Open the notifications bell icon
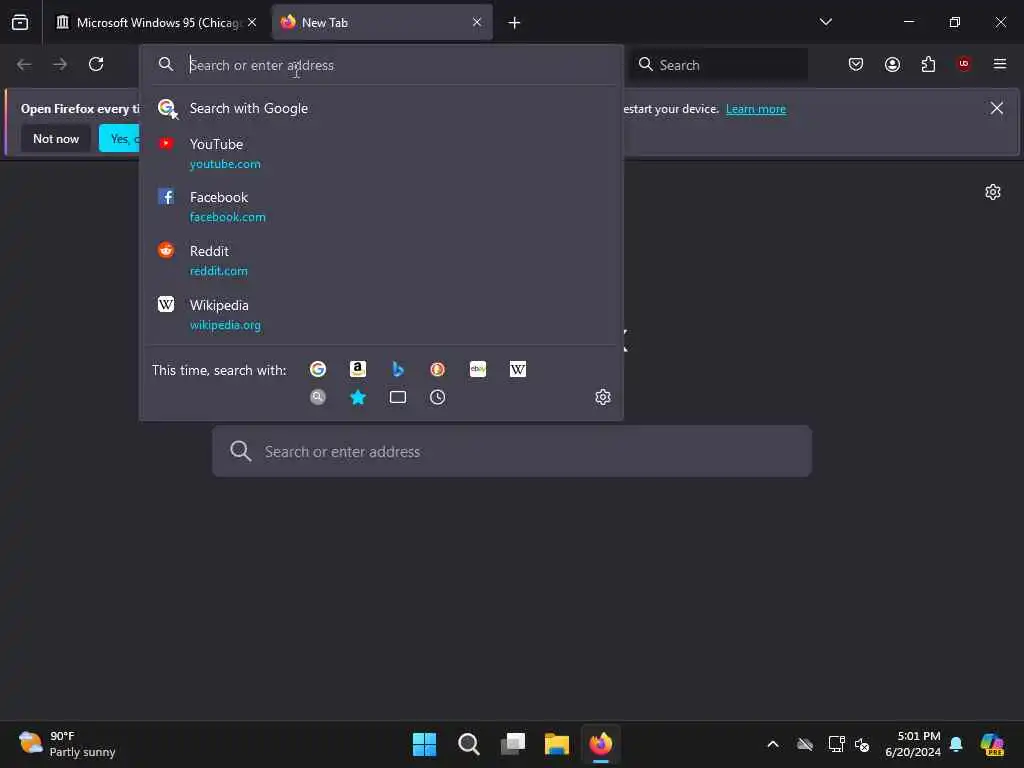1024x768 pixels. tap(956, 744)
